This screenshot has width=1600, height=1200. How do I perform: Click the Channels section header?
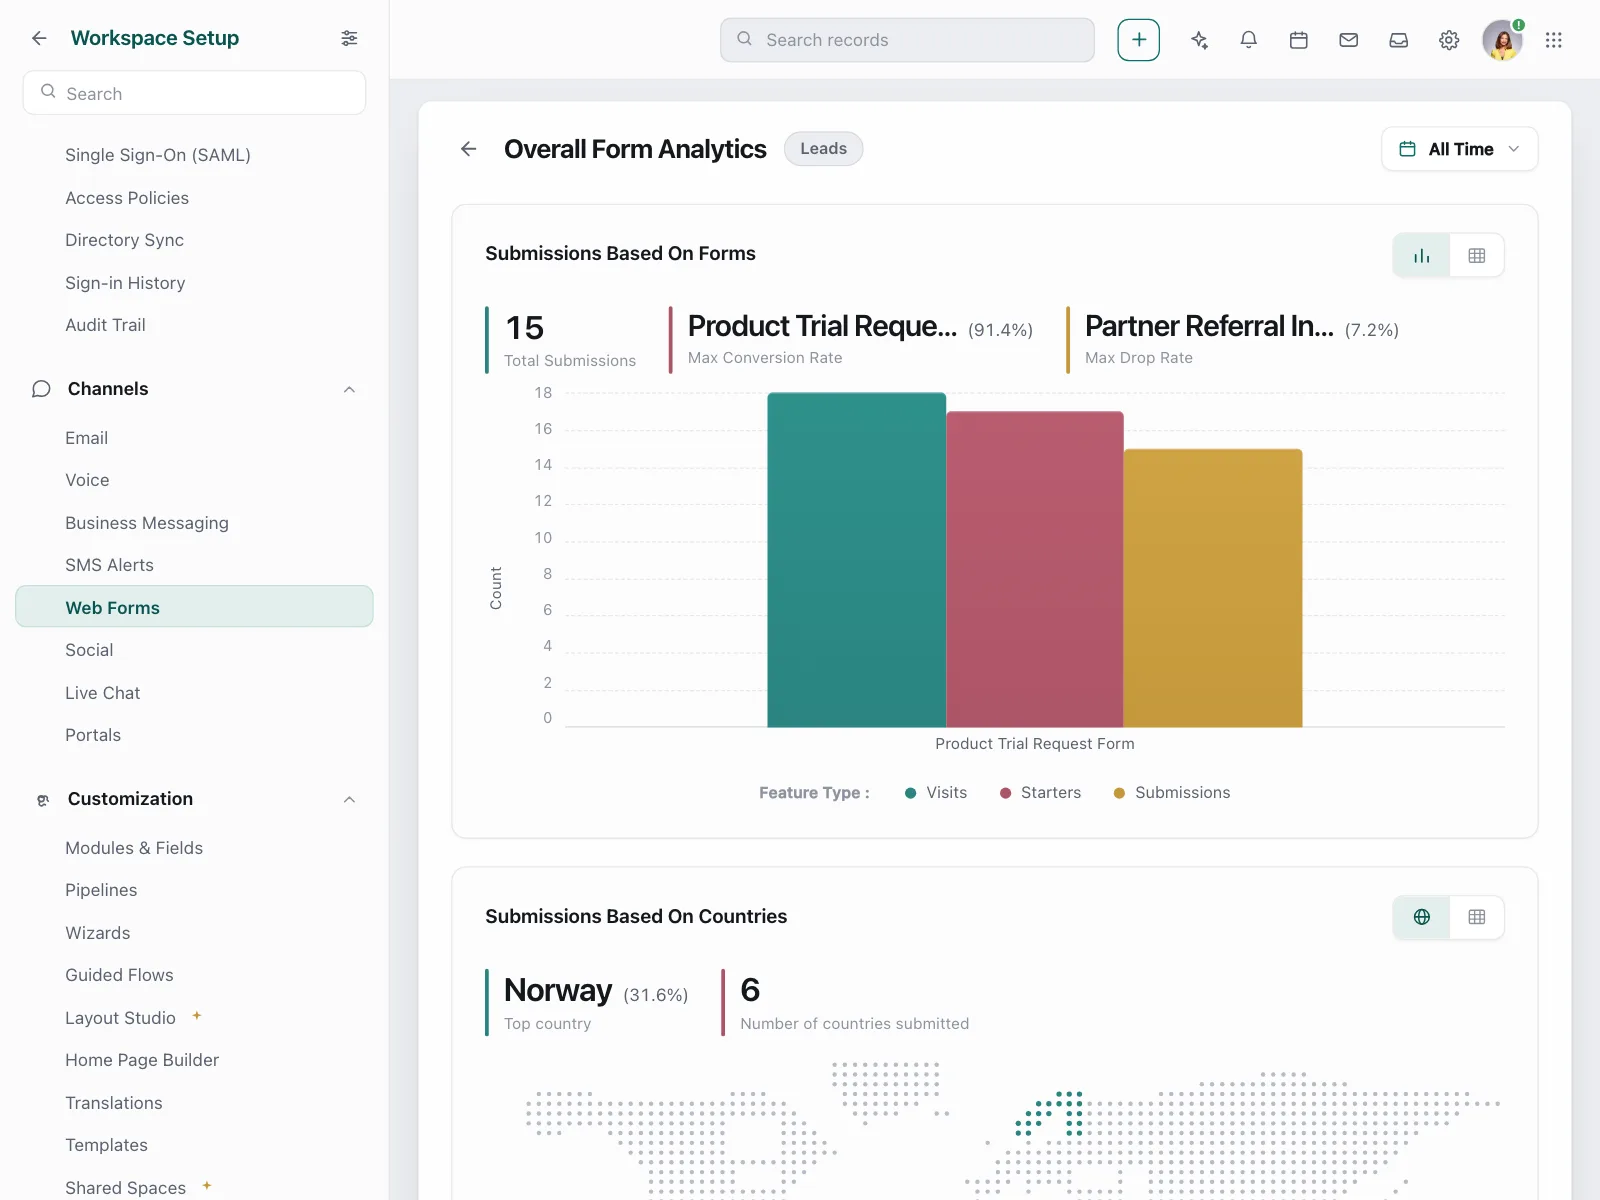coord(194,389)
